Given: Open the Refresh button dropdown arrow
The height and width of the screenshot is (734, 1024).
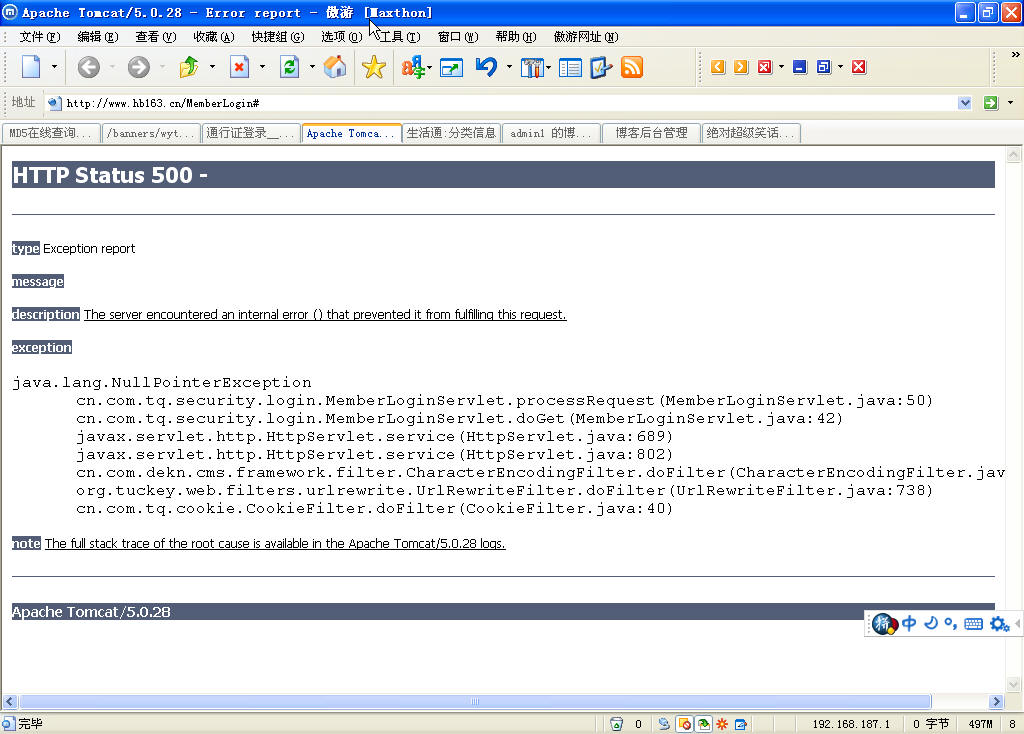Looking at the screenshot, I should [312, 67].
